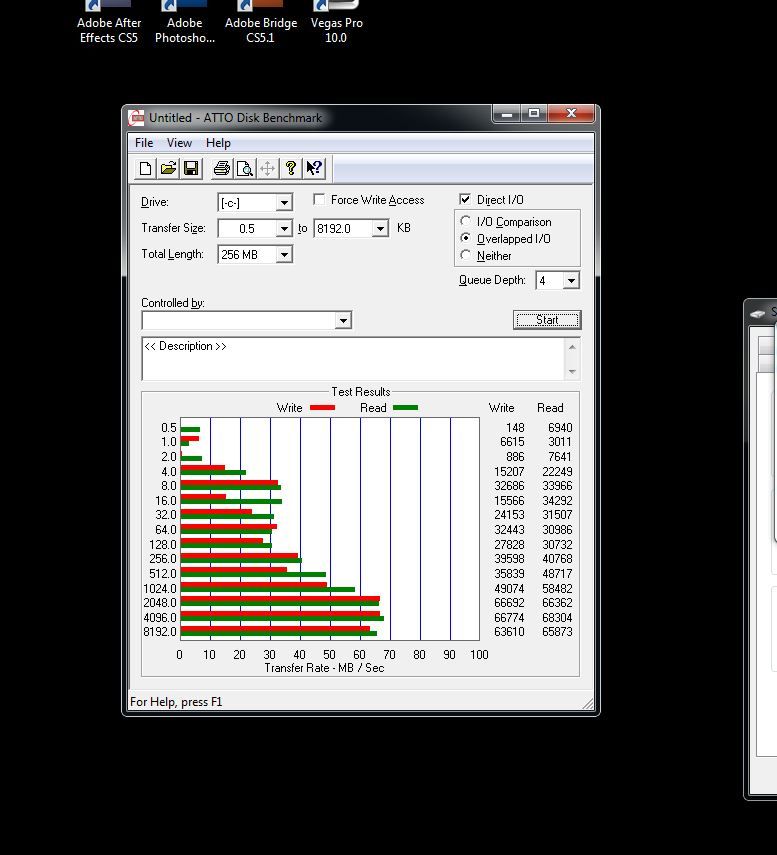The width and height of the screenshot is (777, 855).
Task: Open Print Preview from the toolbar
Action: [244, 169]
